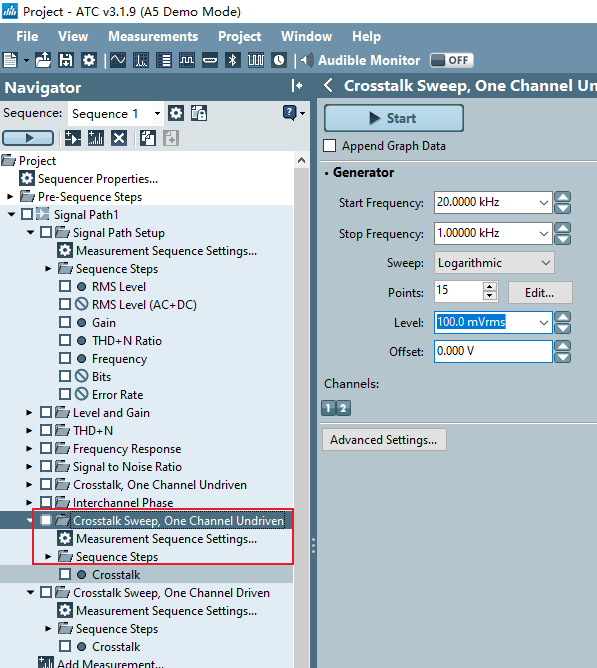Check the Signal Path Setup checkbox
Image resolution: width=597 pixels, height=668 pixels.
pos(46,232)
